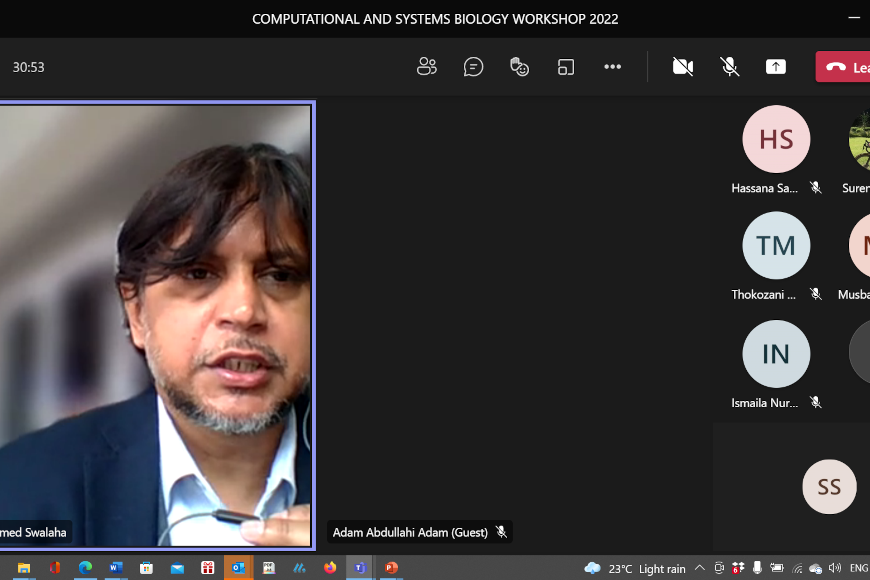Switch to PowerPoint in the taskbar
Viewport: 870px width, 580px height.
[391, 568]
